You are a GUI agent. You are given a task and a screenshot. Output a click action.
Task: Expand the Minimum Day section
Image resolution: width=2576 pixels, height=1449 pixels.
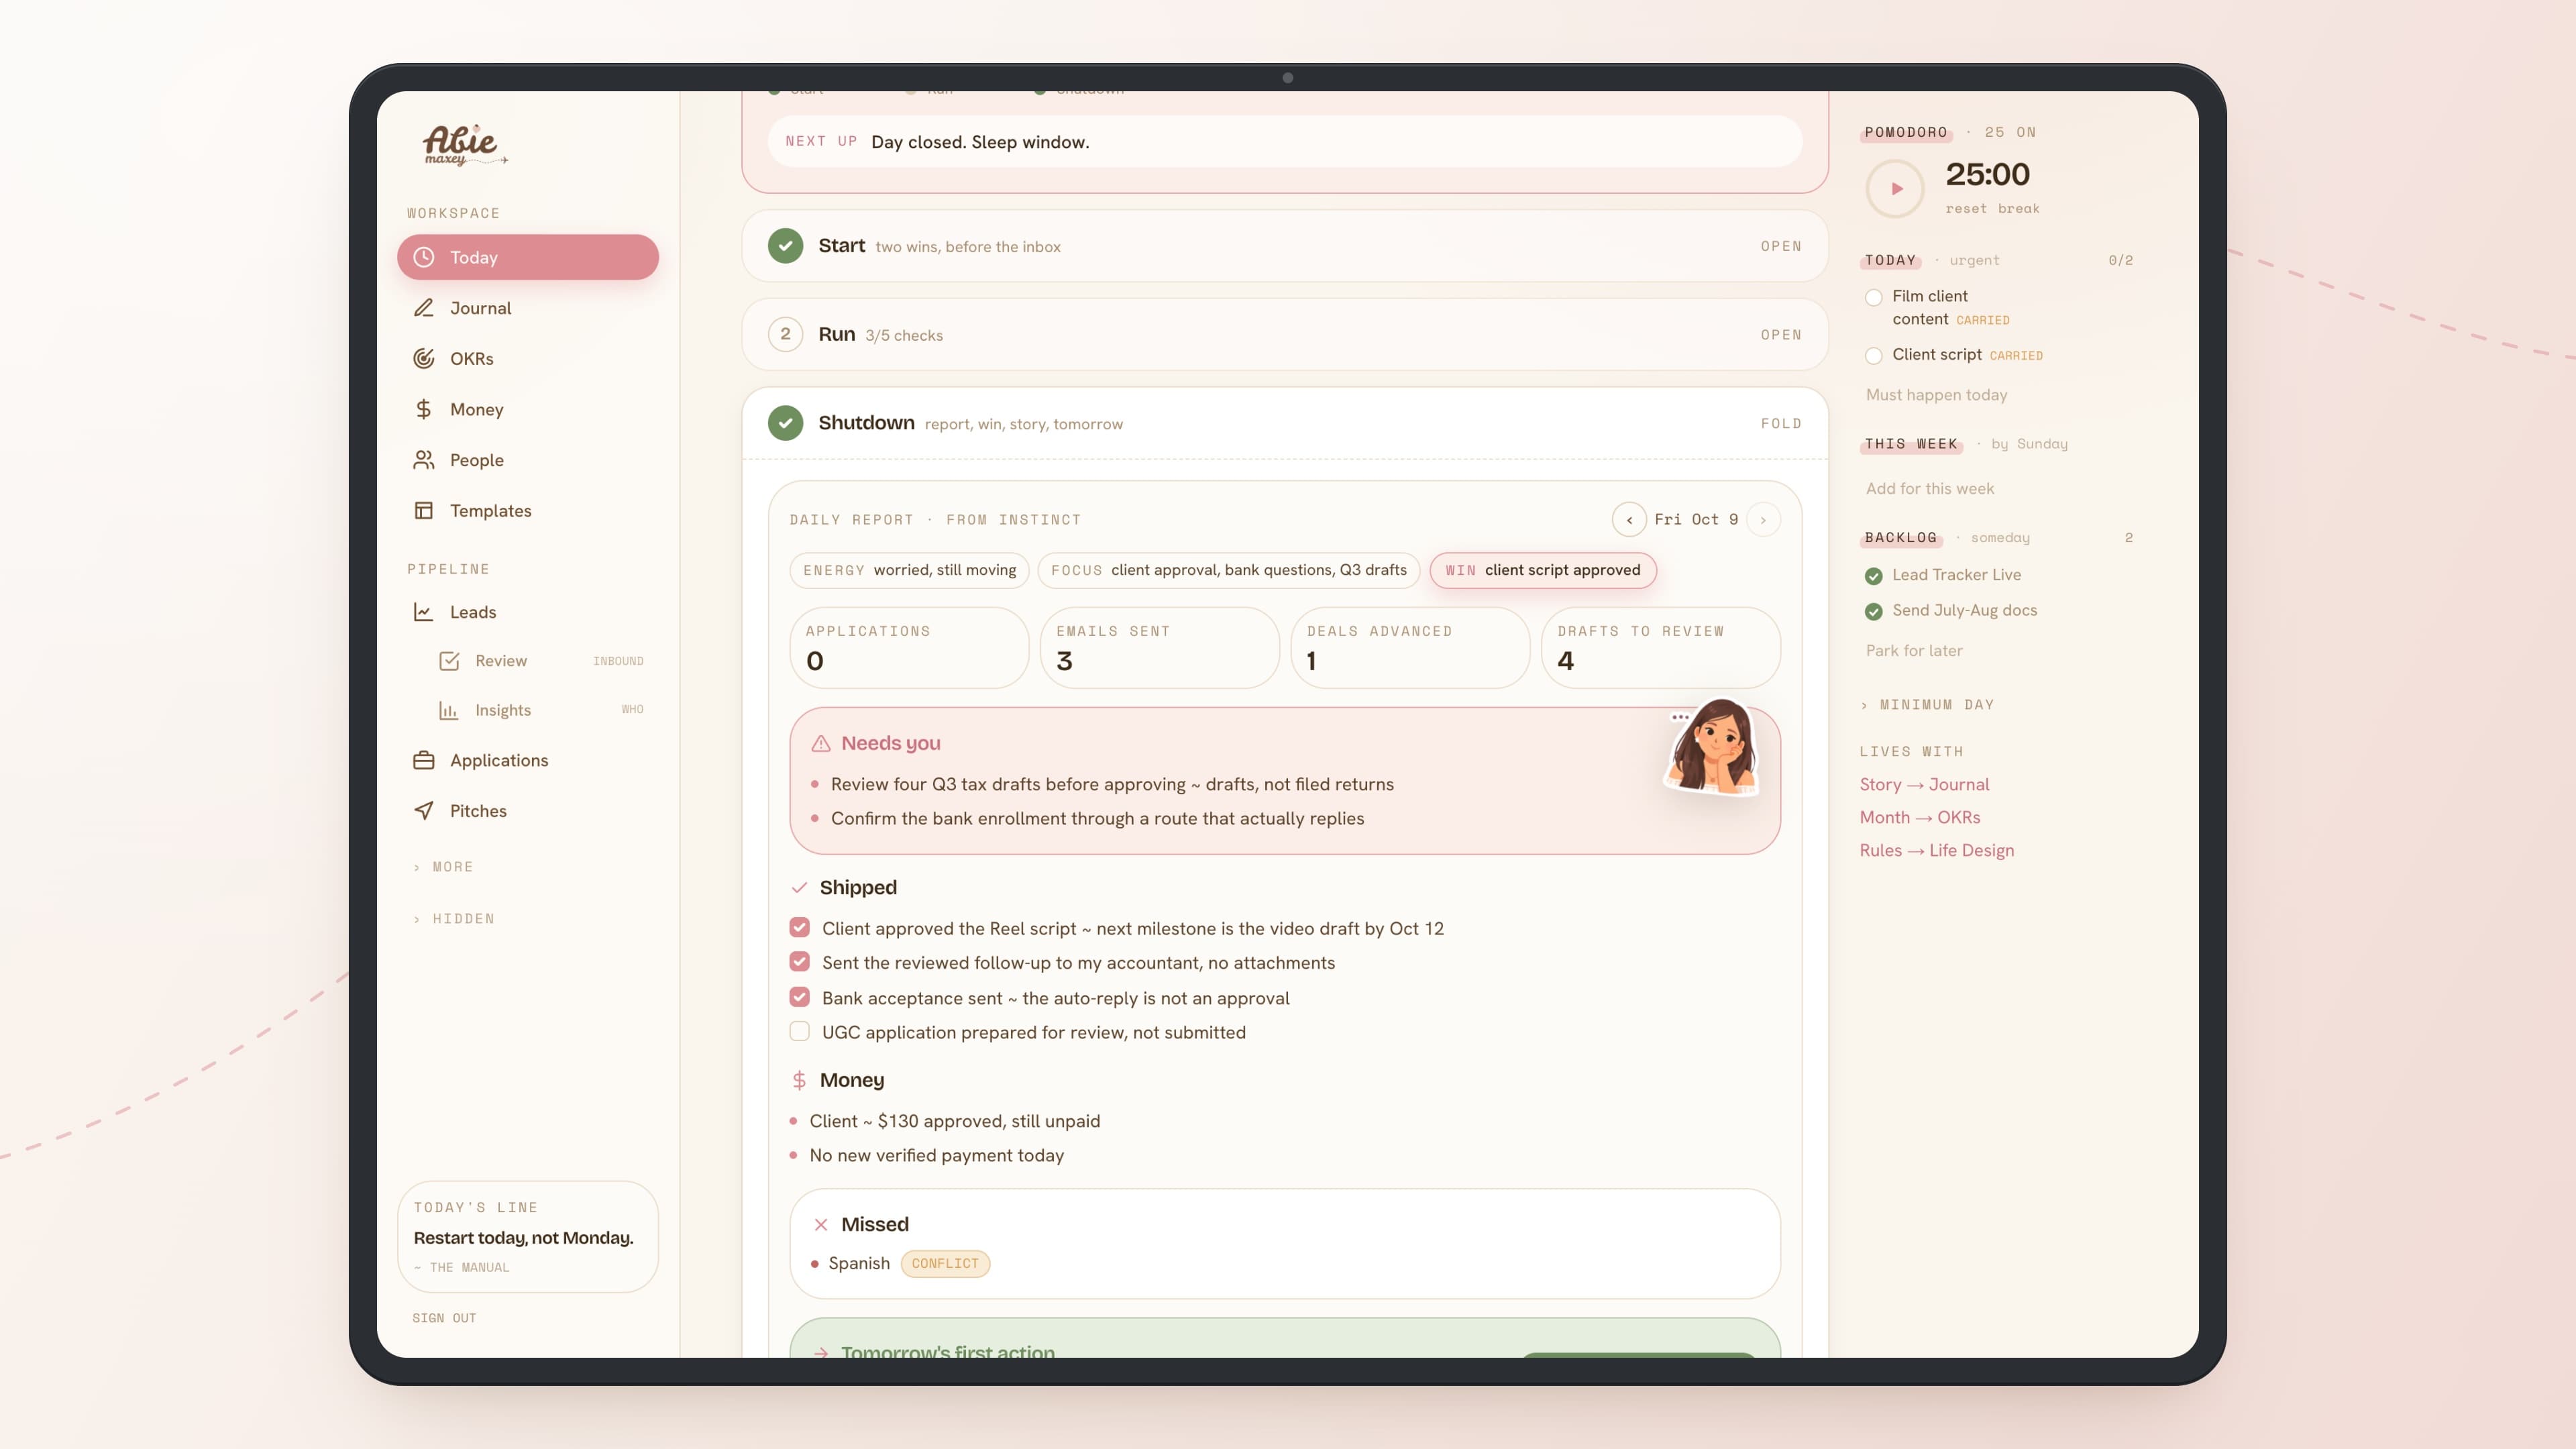coord(1927,705)
